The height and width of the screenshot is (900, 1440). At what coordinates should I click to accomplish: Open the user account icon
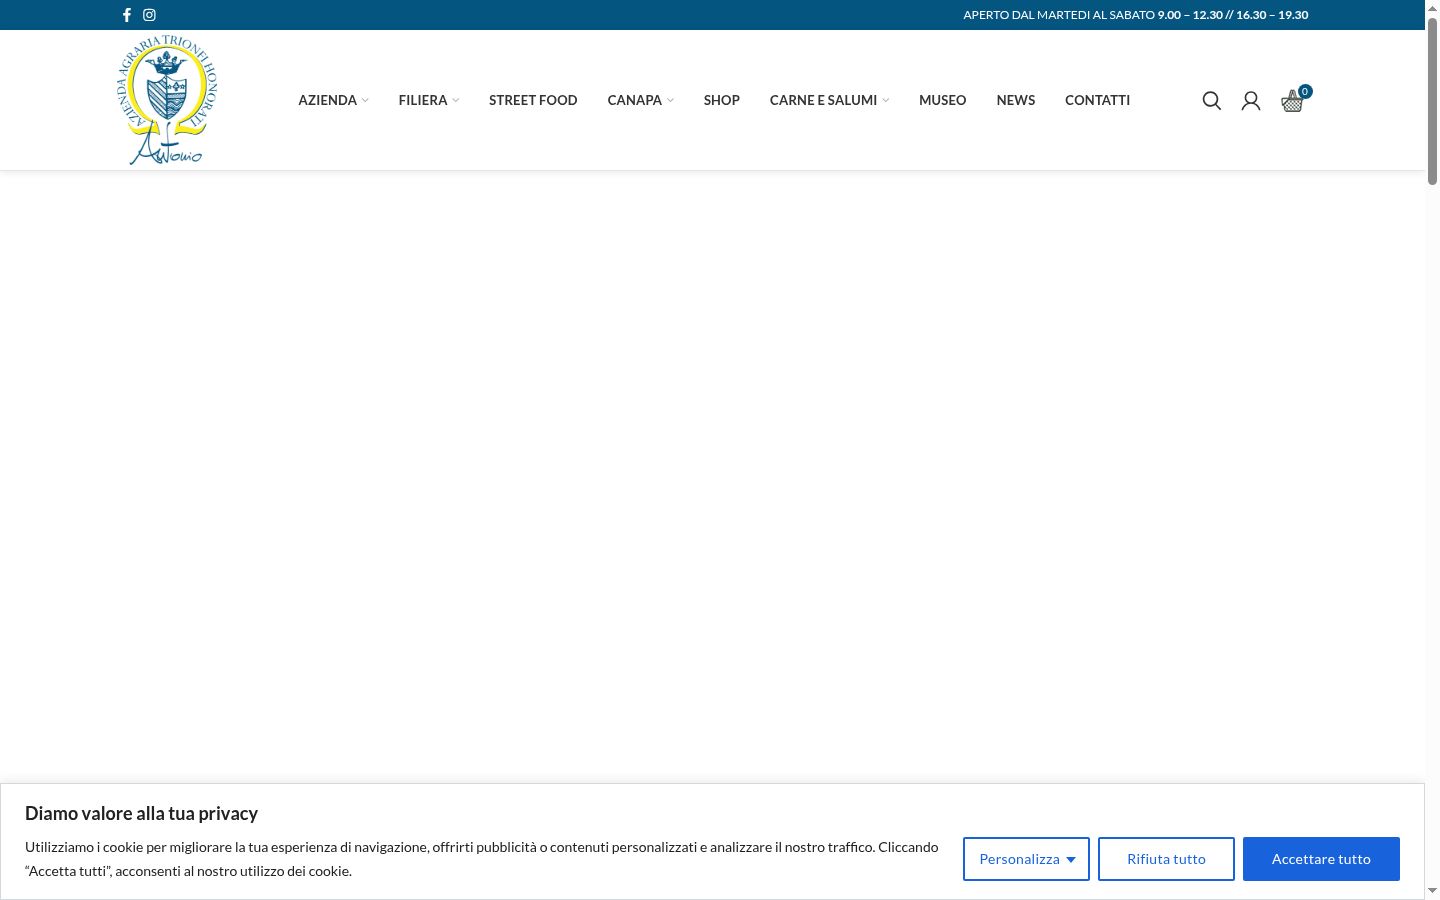click(1251, 100)
